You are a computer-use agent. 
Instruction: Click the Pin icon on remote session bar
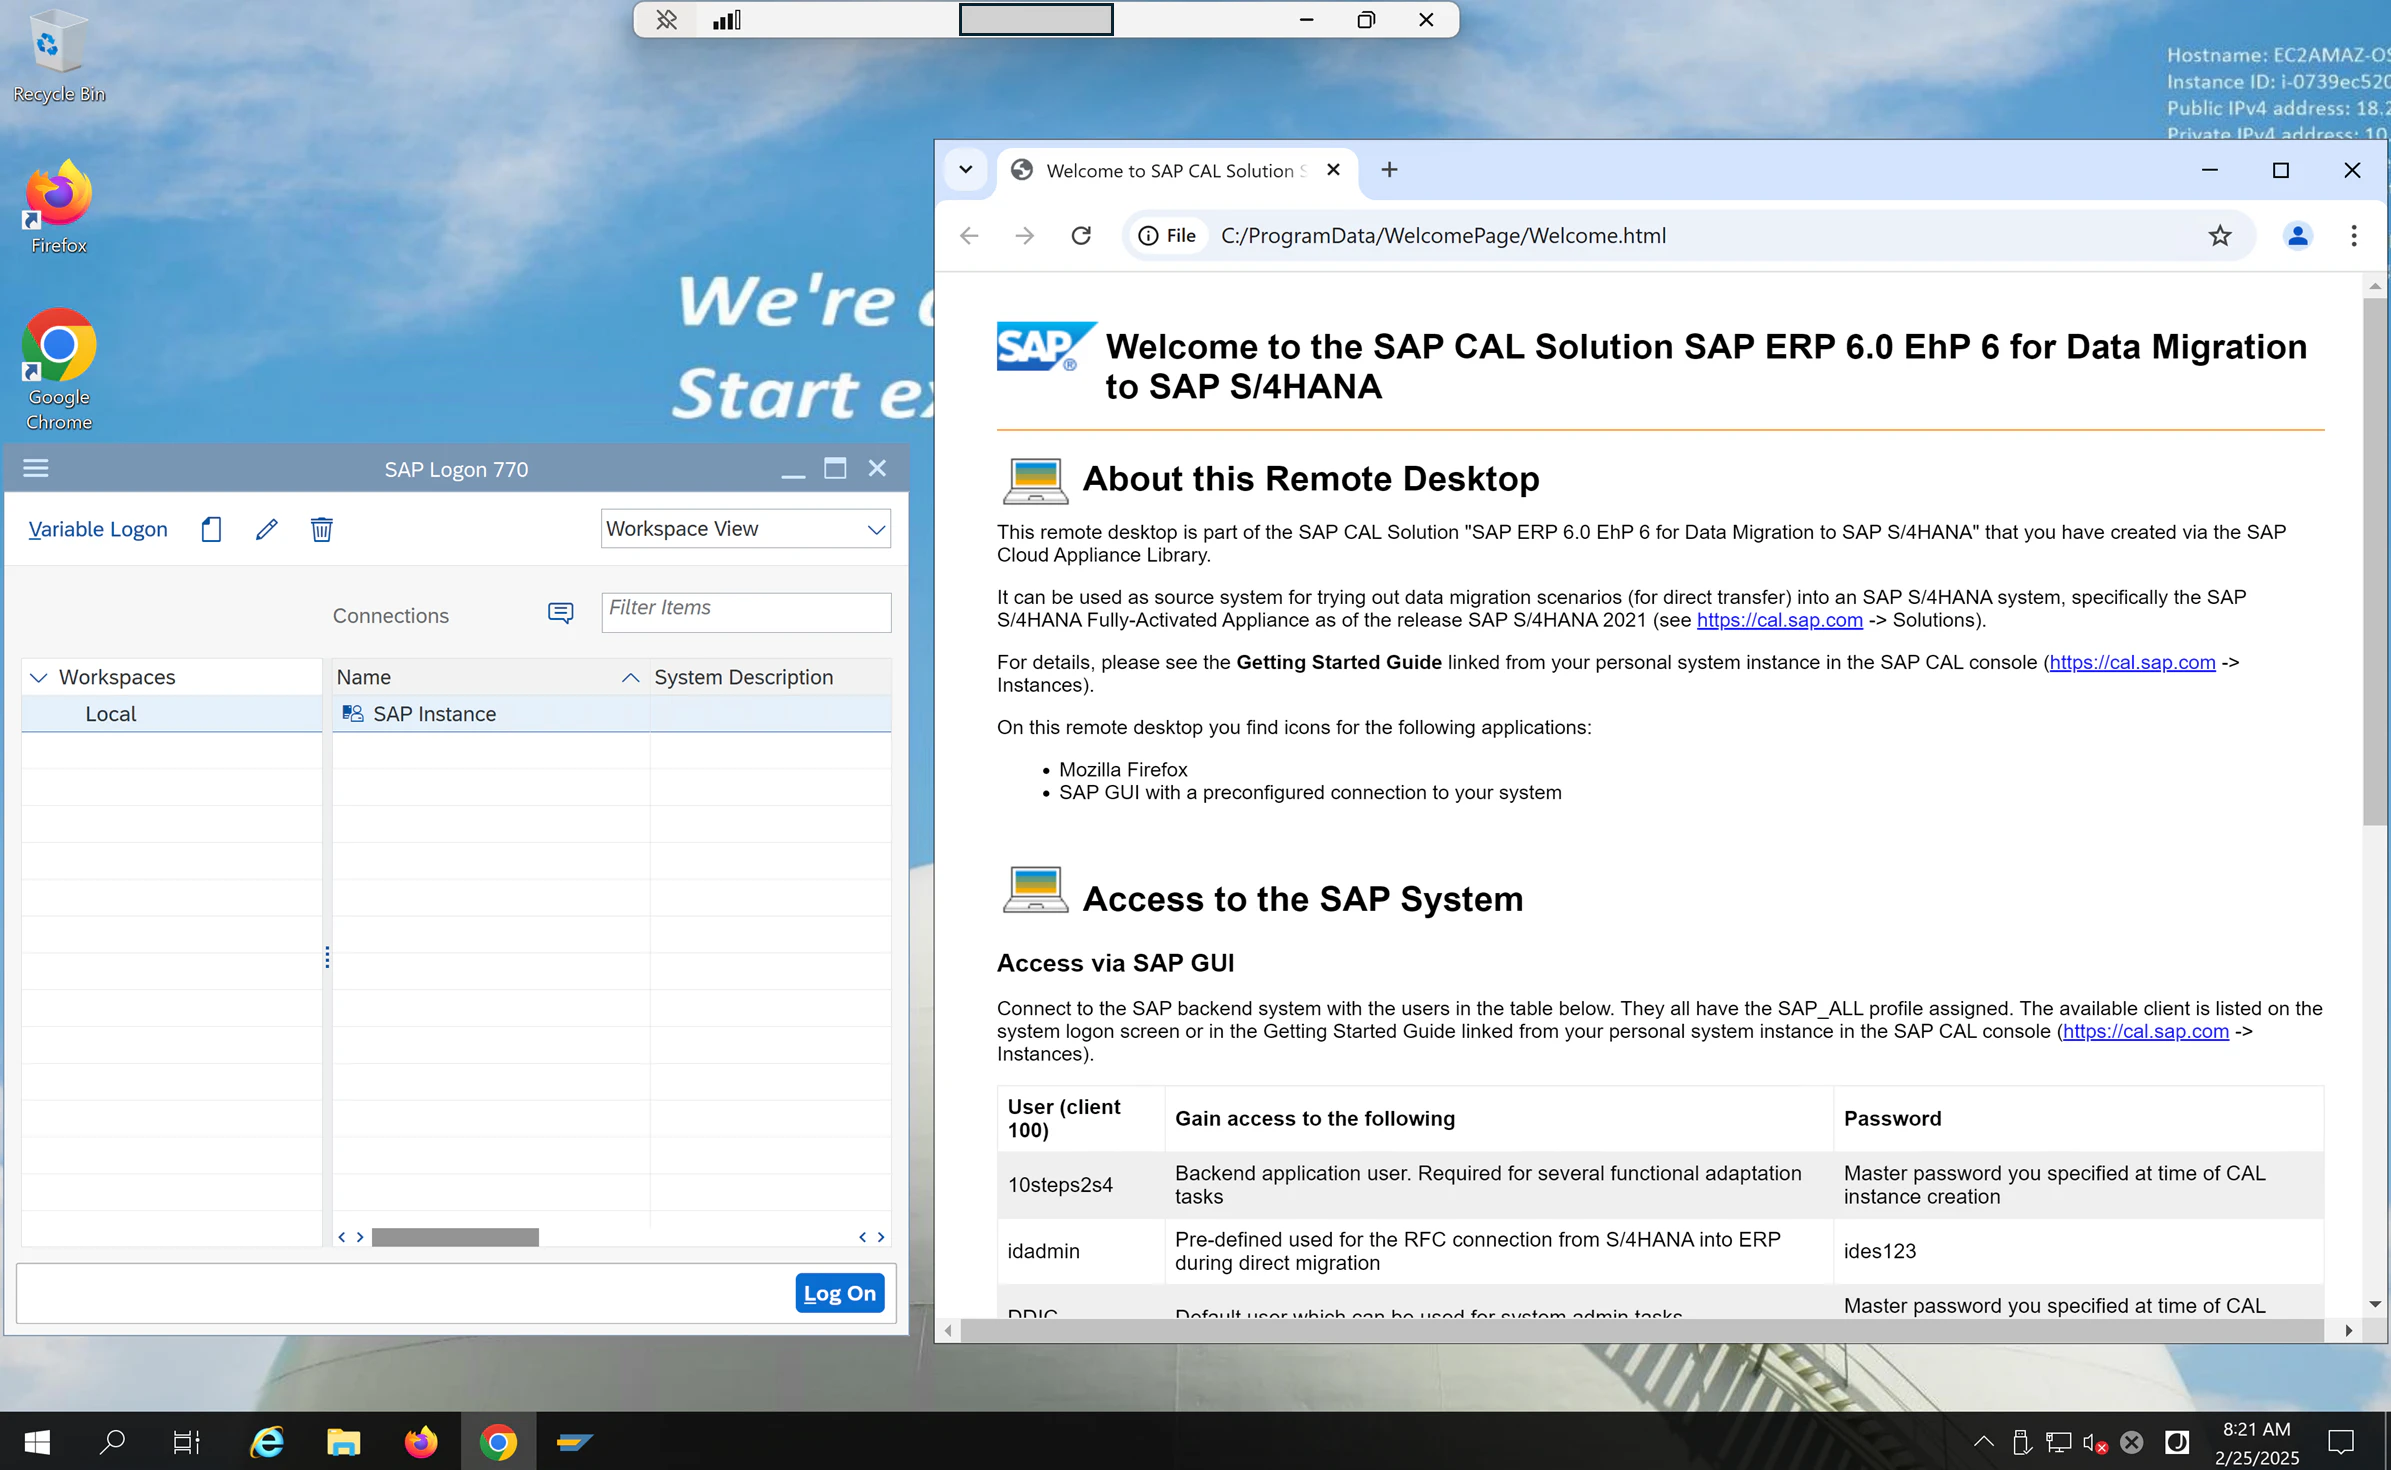(x=666, y=20)
